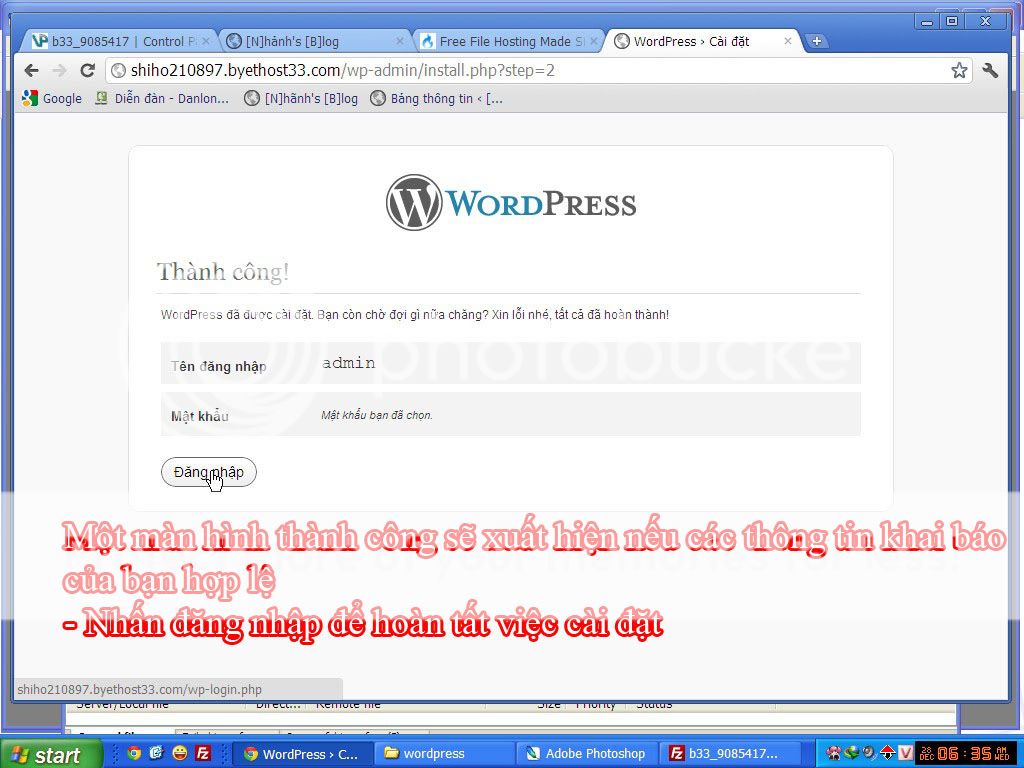Screen dimensions: 1024x768
Task: Switch to b33_9085417 FileZilla taskbar button
Action: point(729,754)
